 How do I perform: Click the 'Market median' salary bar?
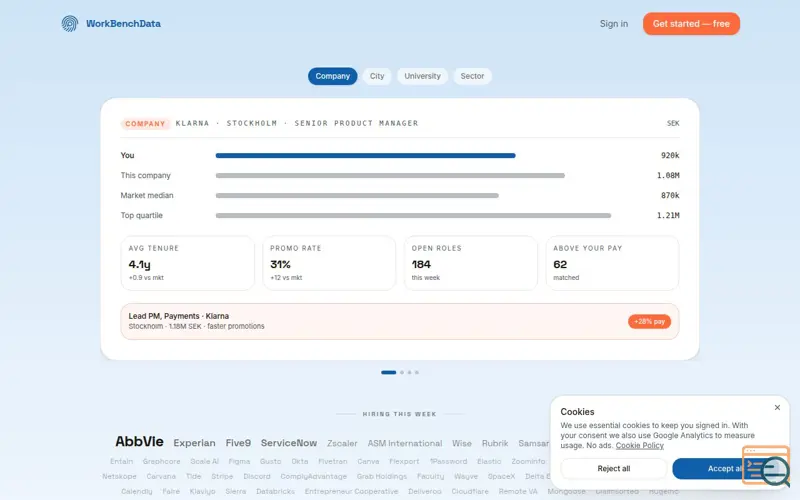pyautogui.click(x=357, y=195)
